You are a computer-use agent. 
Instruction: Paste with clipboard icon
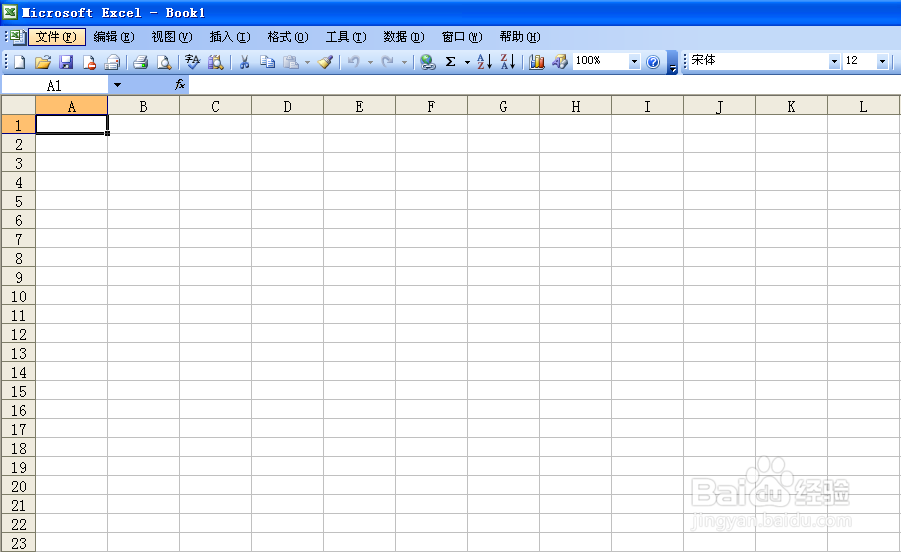point(291,62)
